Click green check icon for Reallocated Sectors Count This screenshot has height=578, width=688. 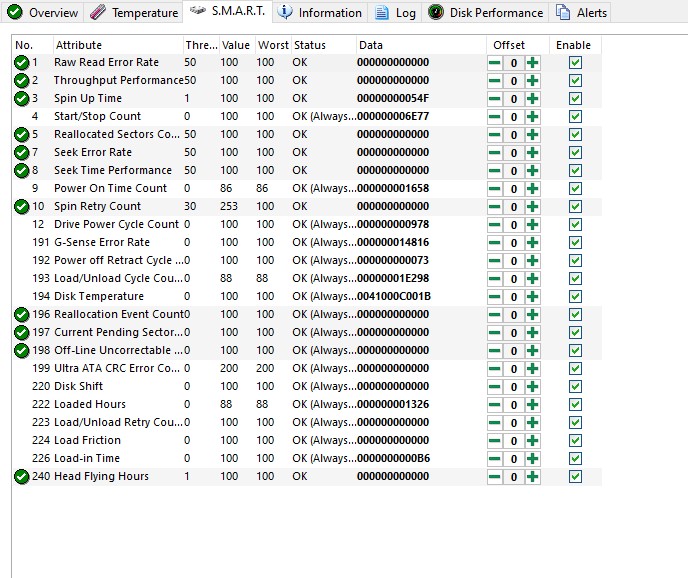tap(22, 135)
